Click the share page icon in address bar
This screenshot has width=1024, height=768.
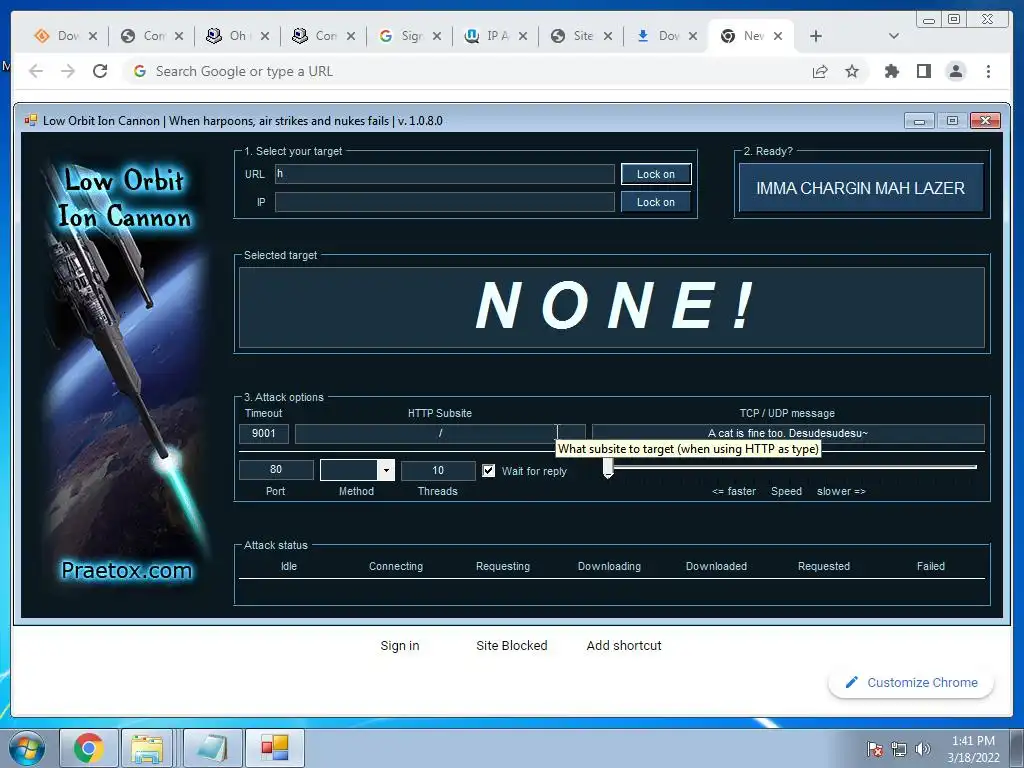click(820, 71)
